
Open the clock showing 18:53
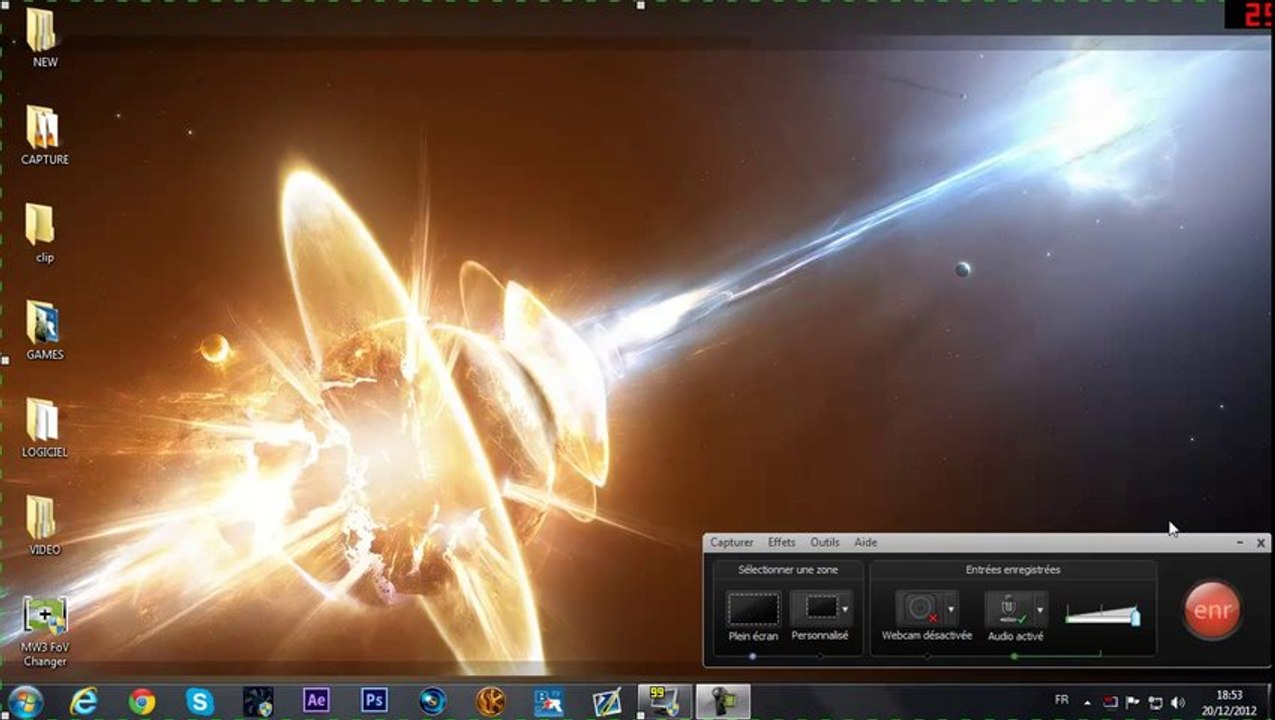tap(1228, 701)
